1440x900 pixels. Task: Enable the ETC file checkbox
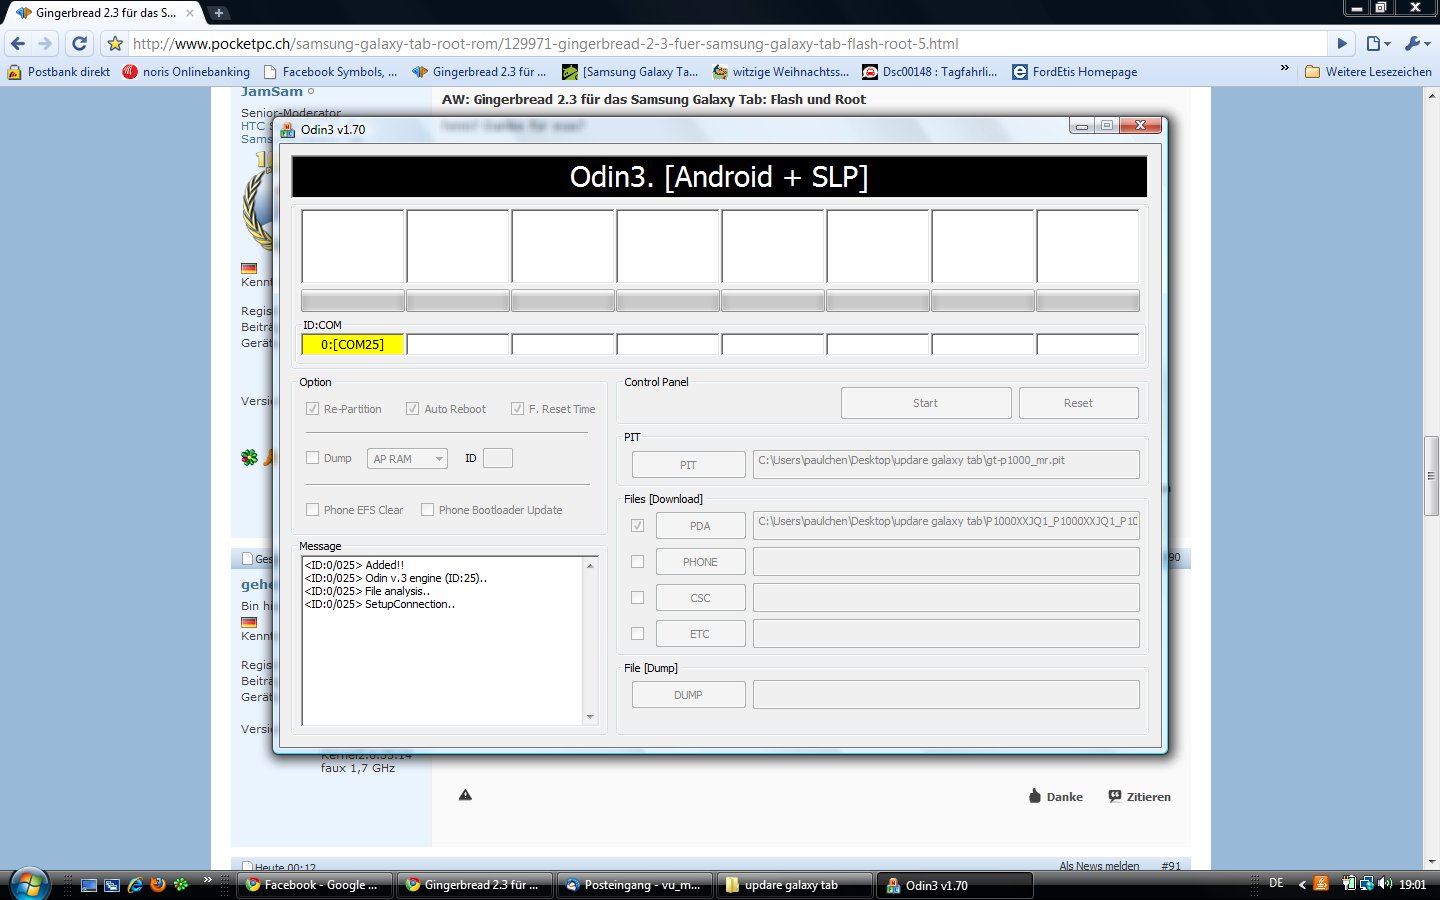tap(637, 634)
